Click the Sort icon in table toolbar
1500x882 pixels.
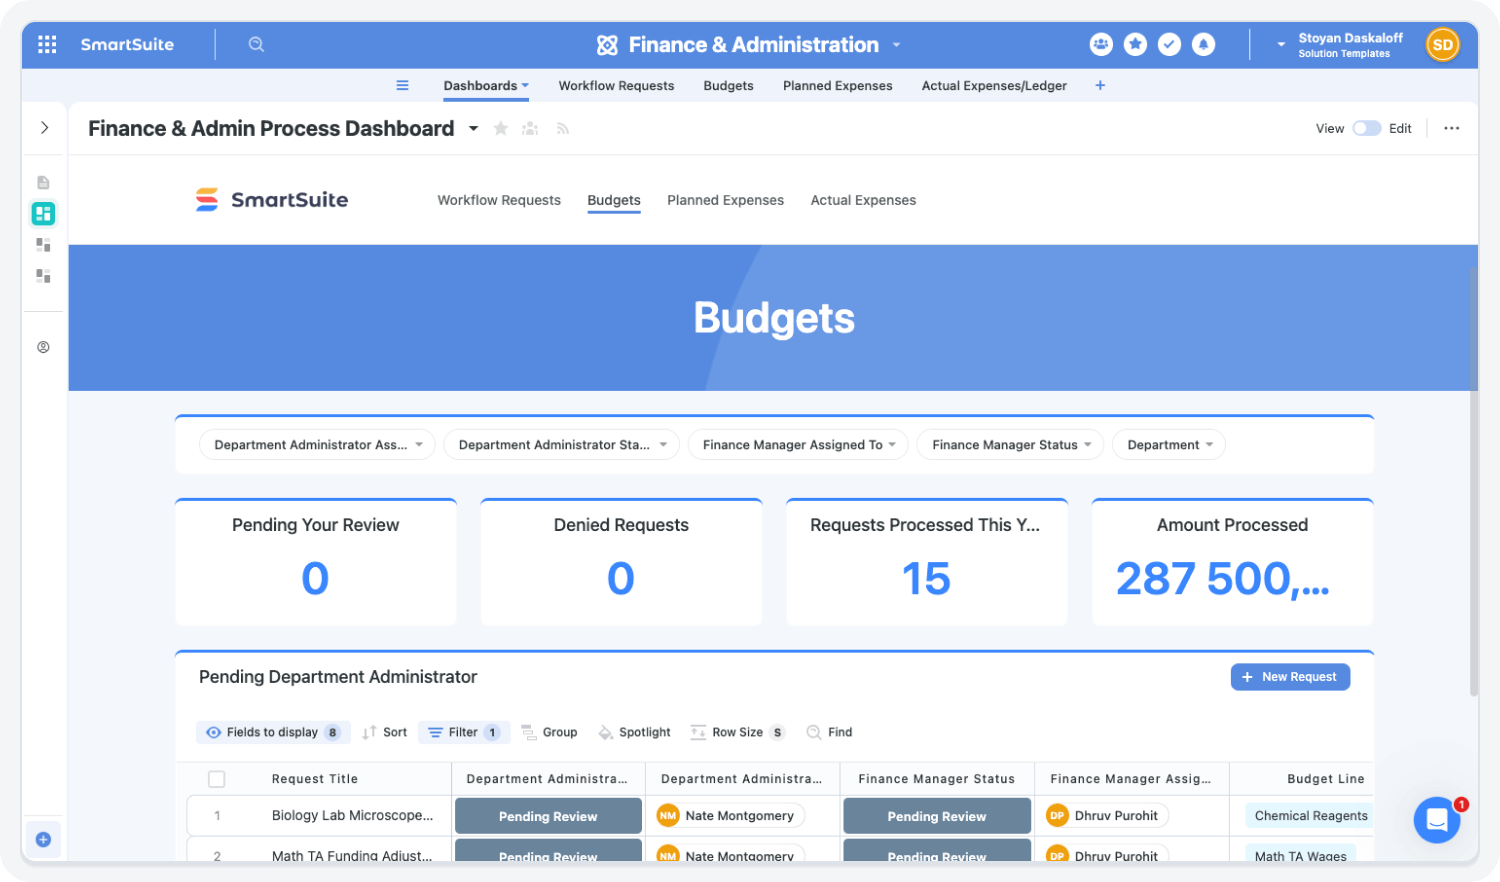click(x=385, y=732)
